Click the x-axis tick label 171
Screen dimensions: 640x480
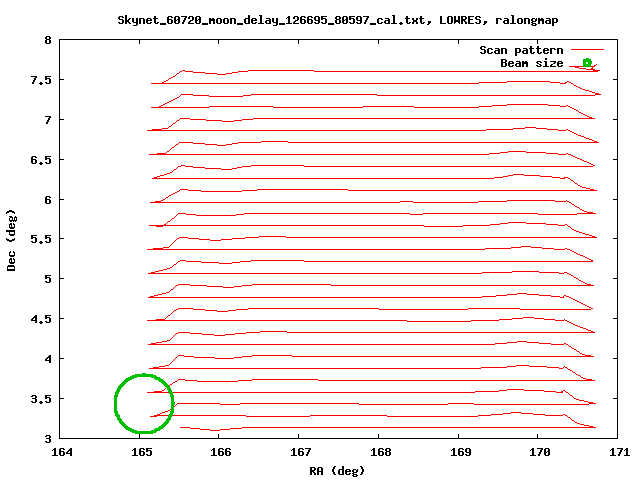coord(619,452)
